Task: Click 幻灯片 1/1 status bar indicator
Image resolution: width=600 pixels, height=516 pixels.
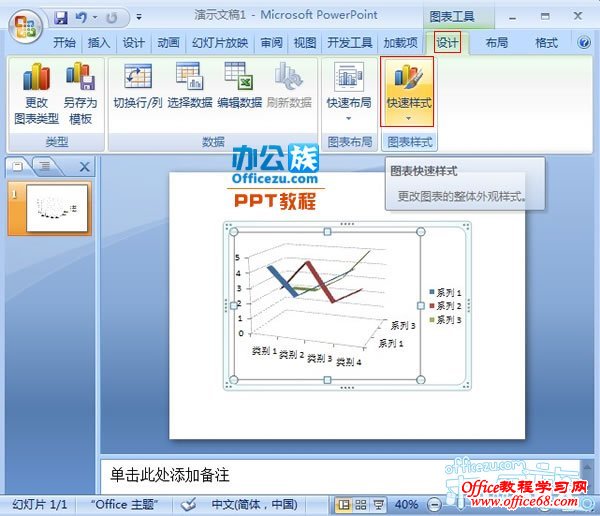Action: pyautogui.click(x=40, y=505)
